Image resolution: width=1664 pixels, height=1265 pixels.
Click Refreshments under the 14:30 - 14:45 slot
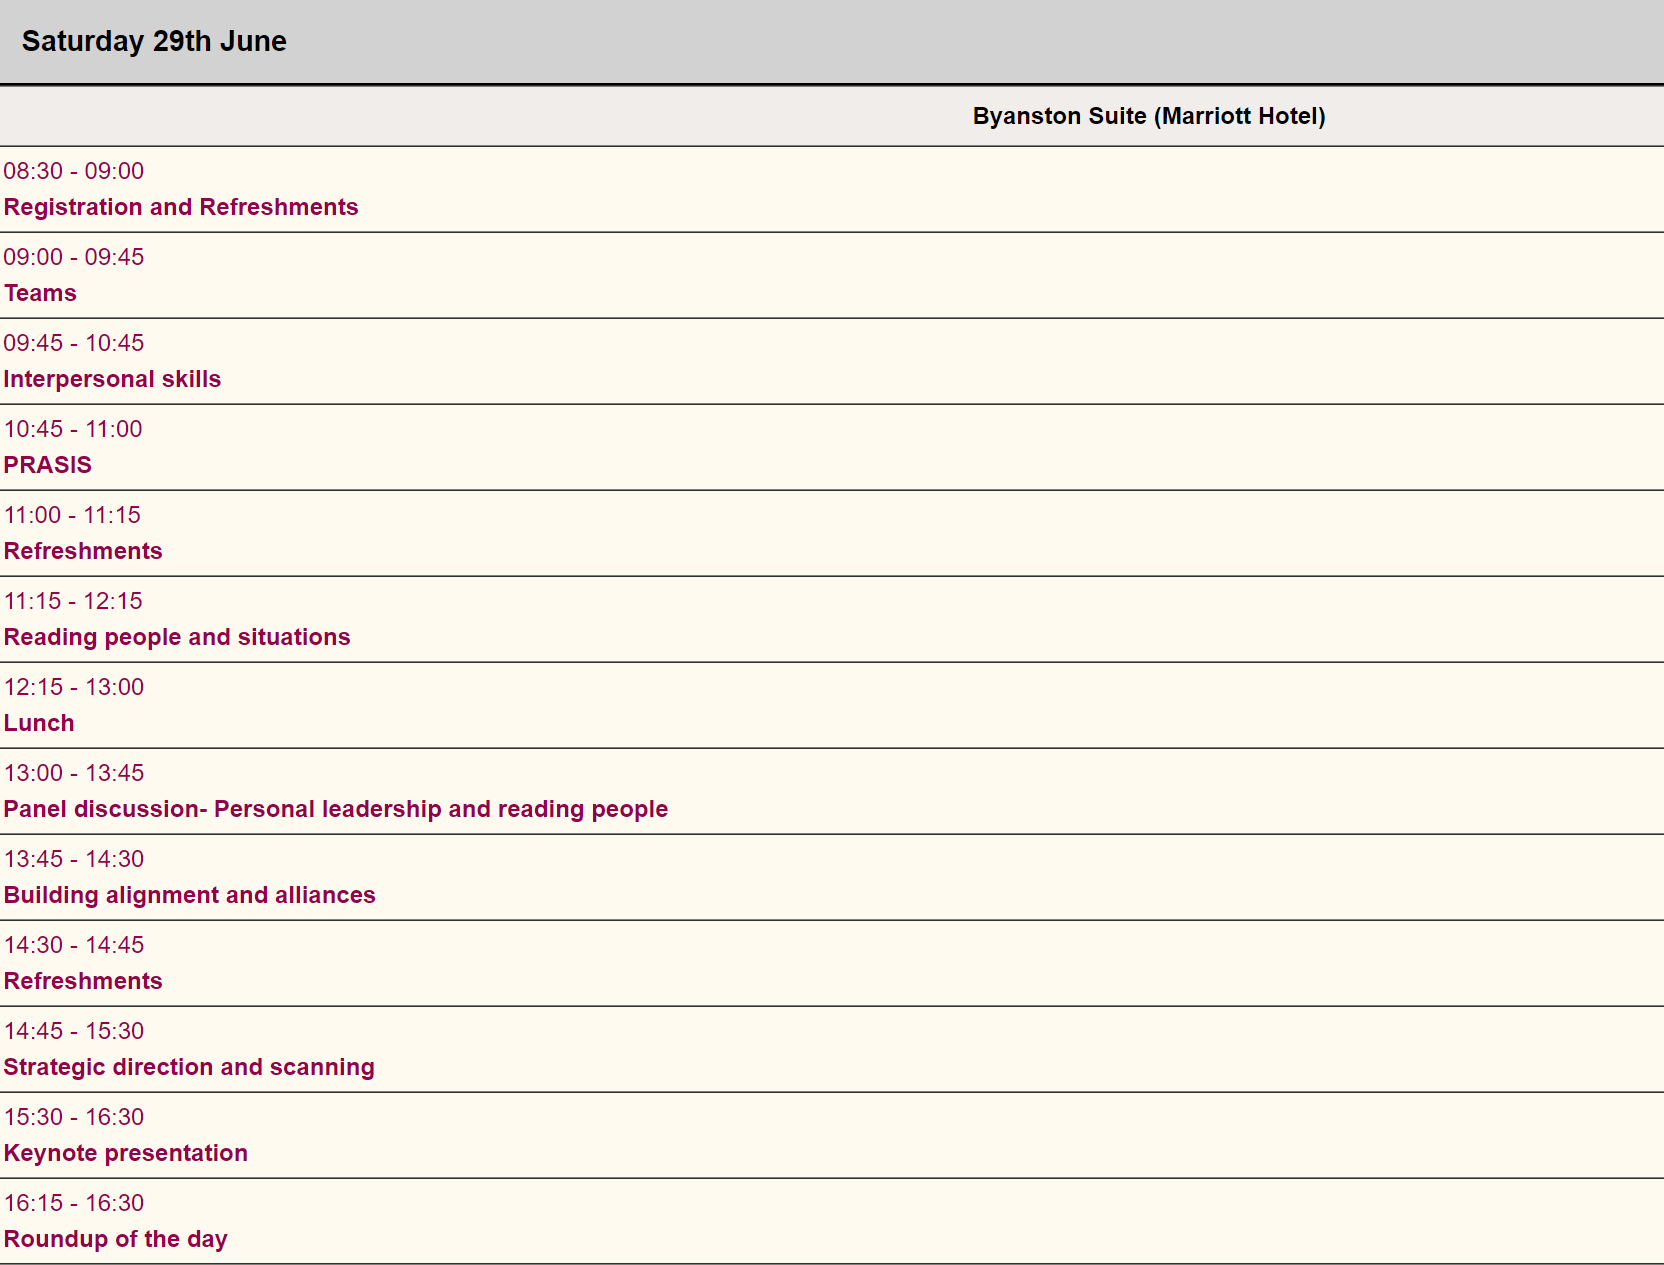click(83, 981)
